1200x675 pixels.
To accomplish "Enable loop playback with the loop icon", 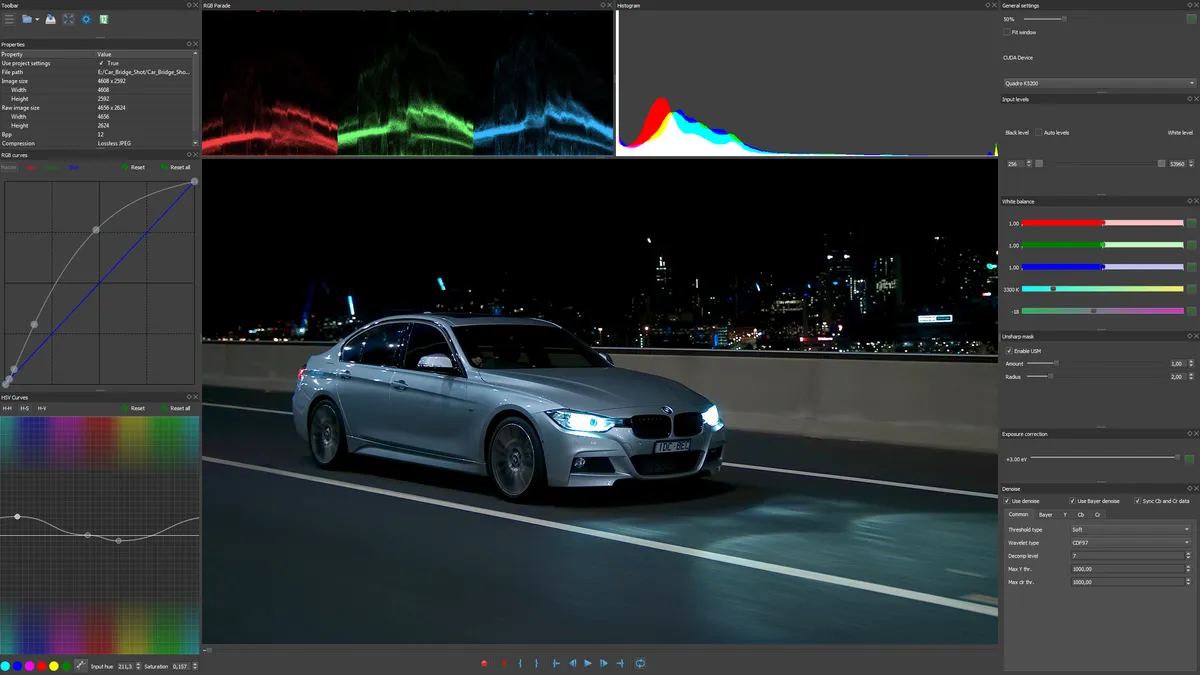I will pos(641,663).
